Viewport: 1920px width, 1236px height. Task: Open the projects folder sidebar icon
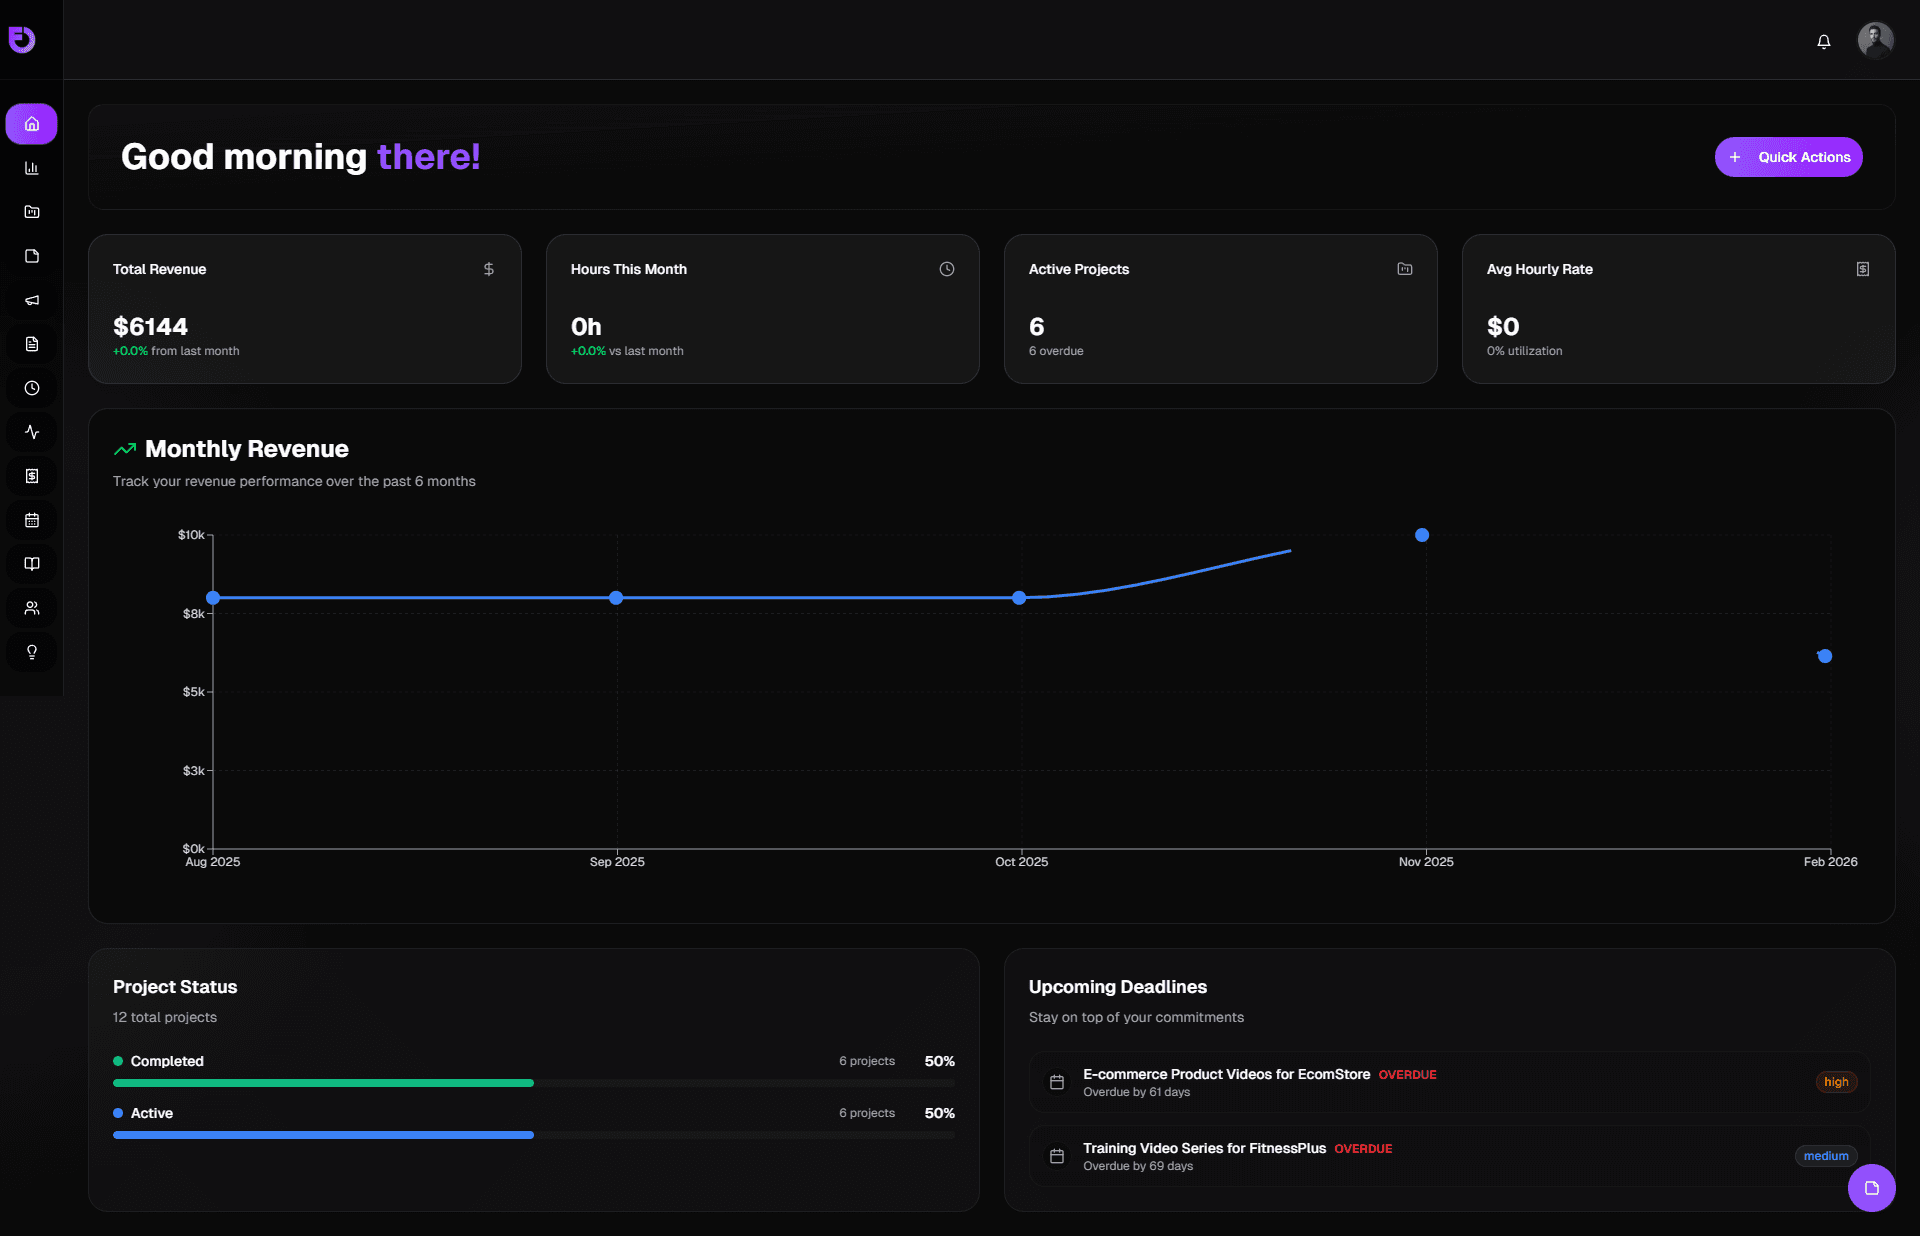click(x=32, y=212)
